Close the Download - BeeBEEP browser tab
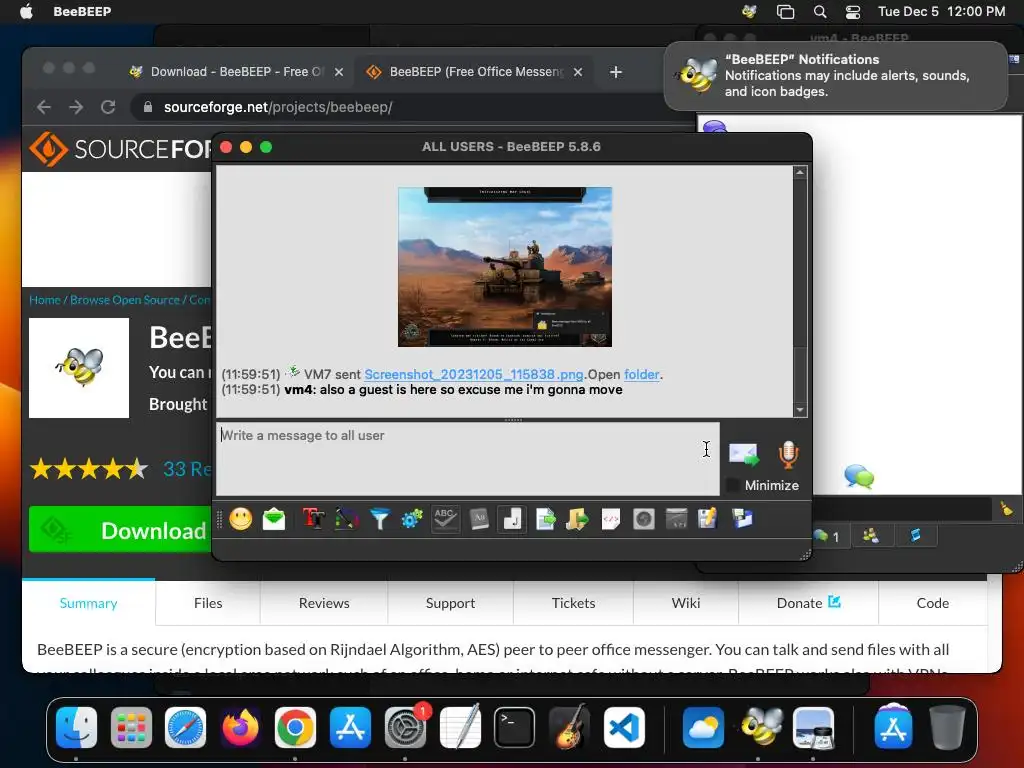The height and width of the screenshot is (768, 1024). coord(339,72)
